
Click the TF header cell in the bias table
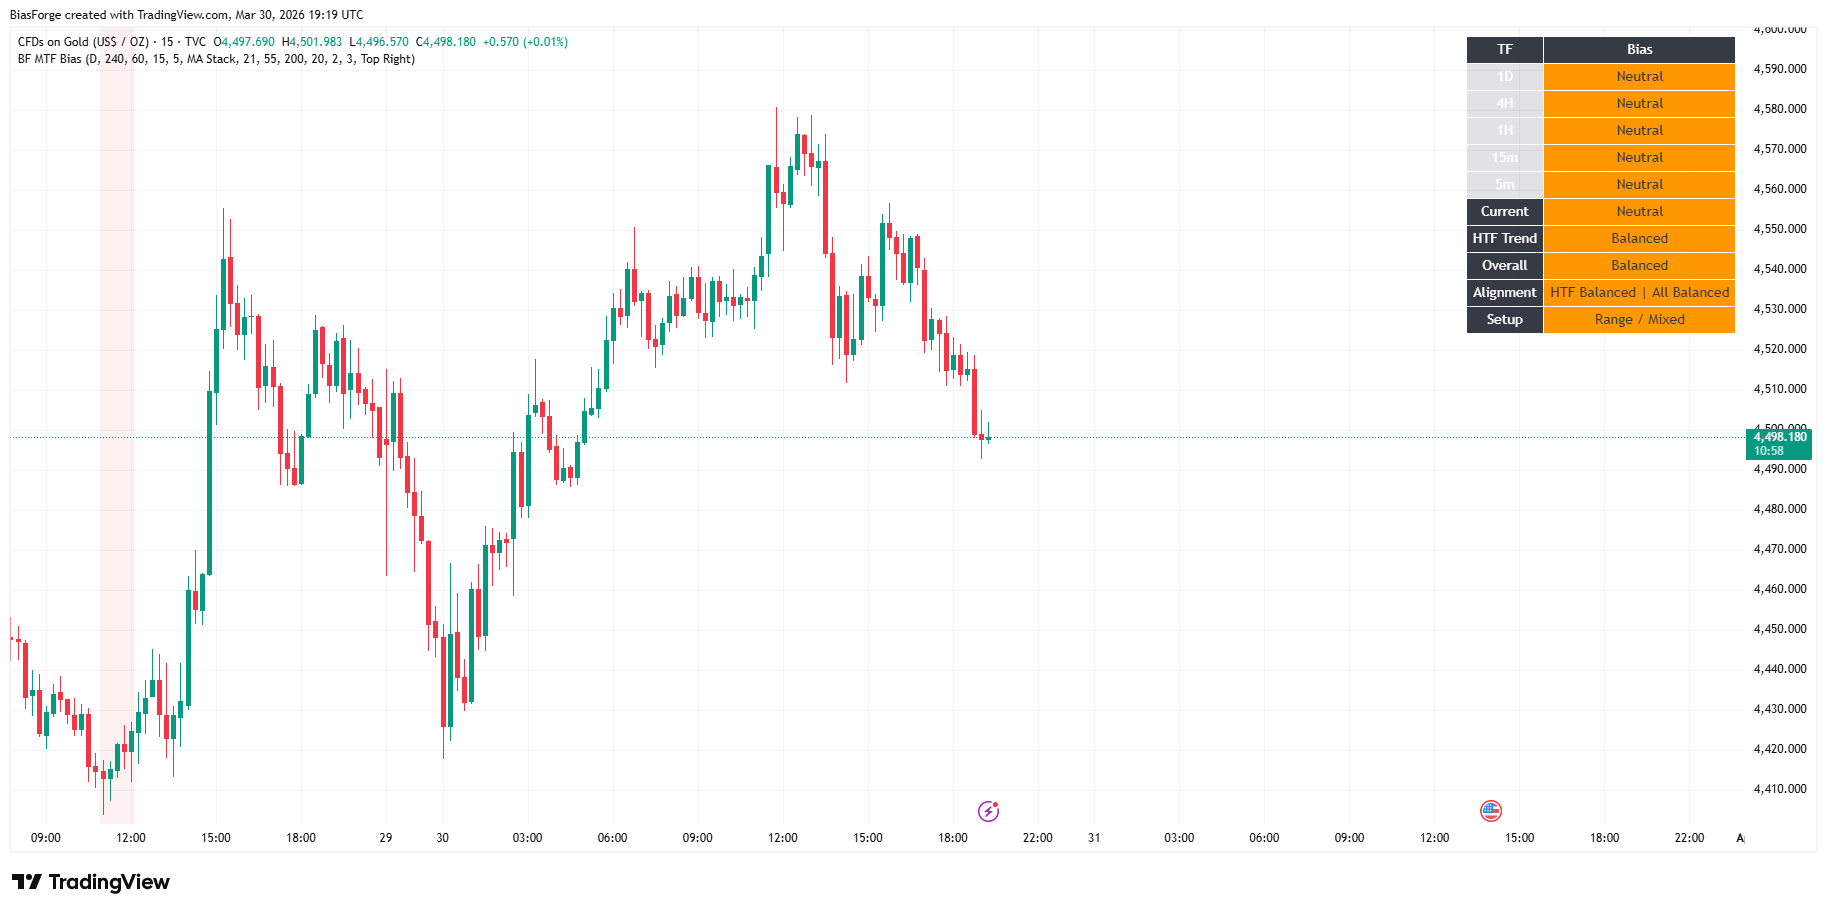[1504, 49]
